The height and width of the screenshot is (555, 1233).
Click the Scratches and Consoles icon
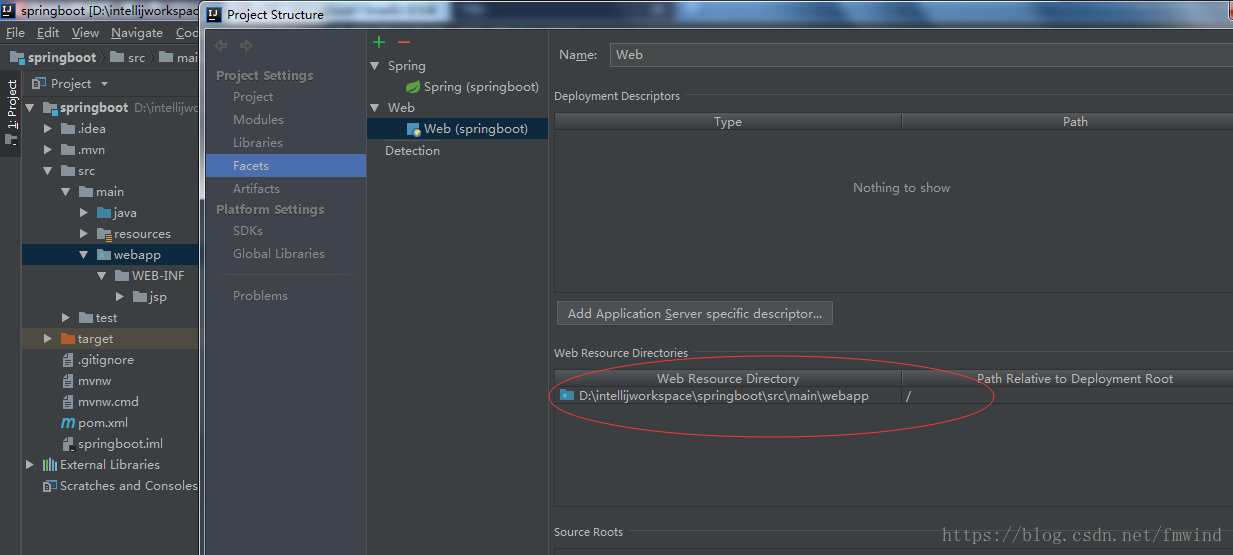point(50,486)
